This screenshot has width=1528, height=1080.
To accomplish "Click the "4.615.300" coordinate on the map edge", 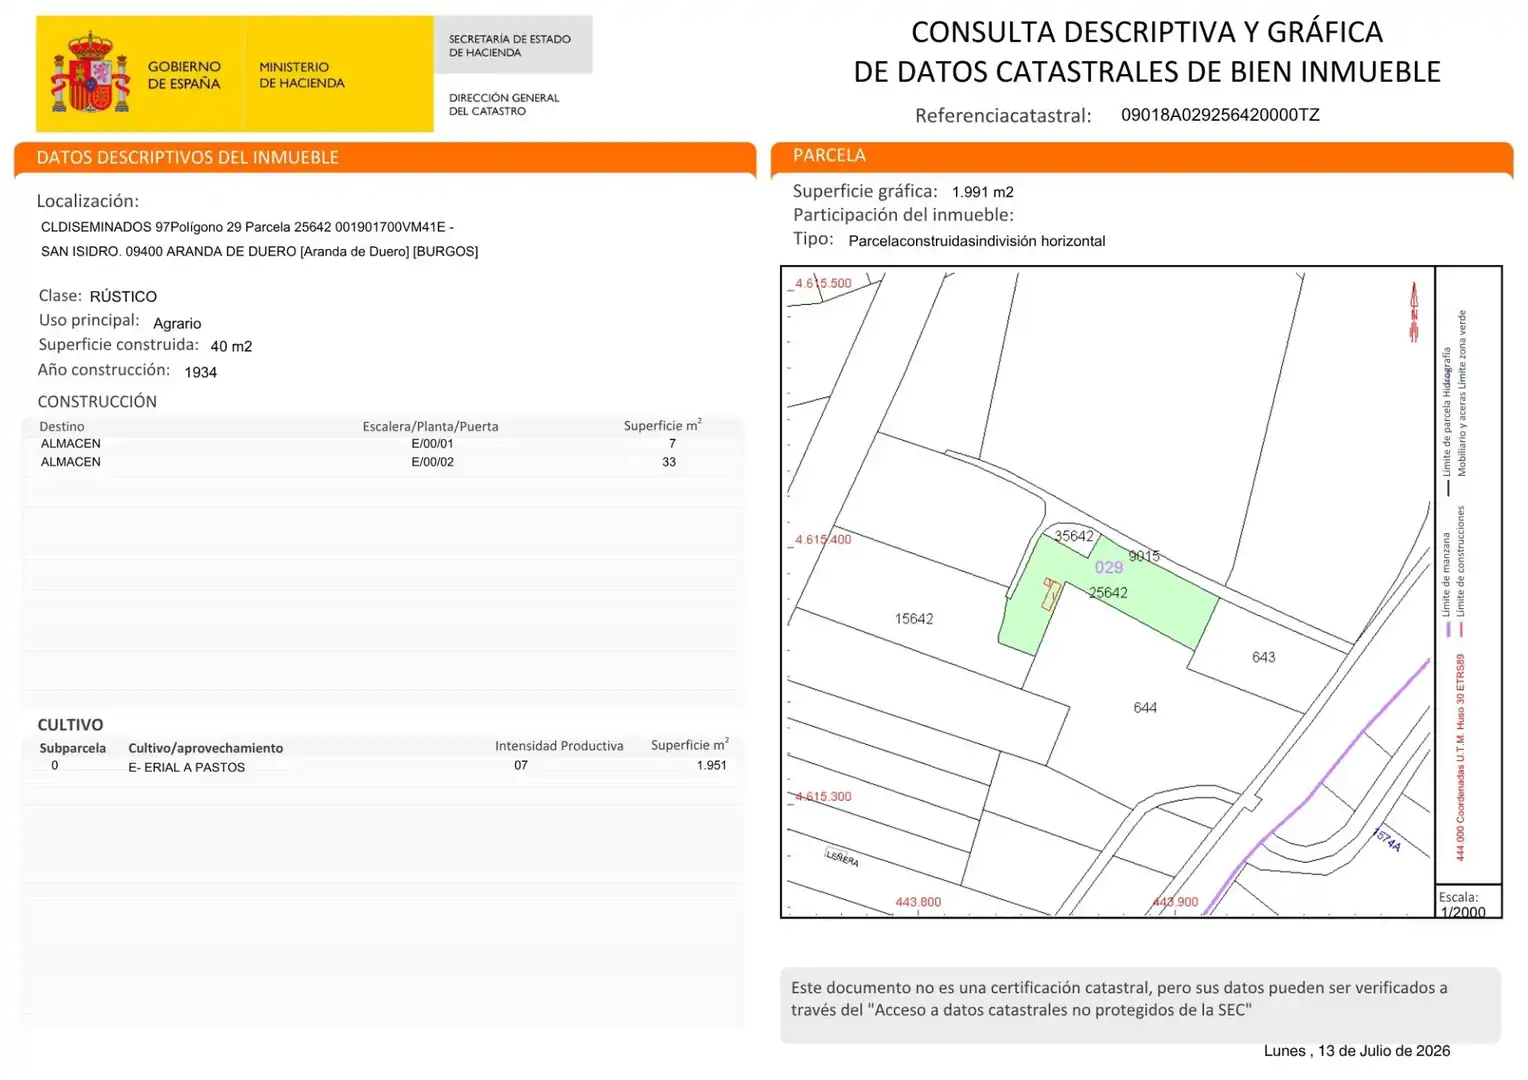I will [x=823, y=797].
